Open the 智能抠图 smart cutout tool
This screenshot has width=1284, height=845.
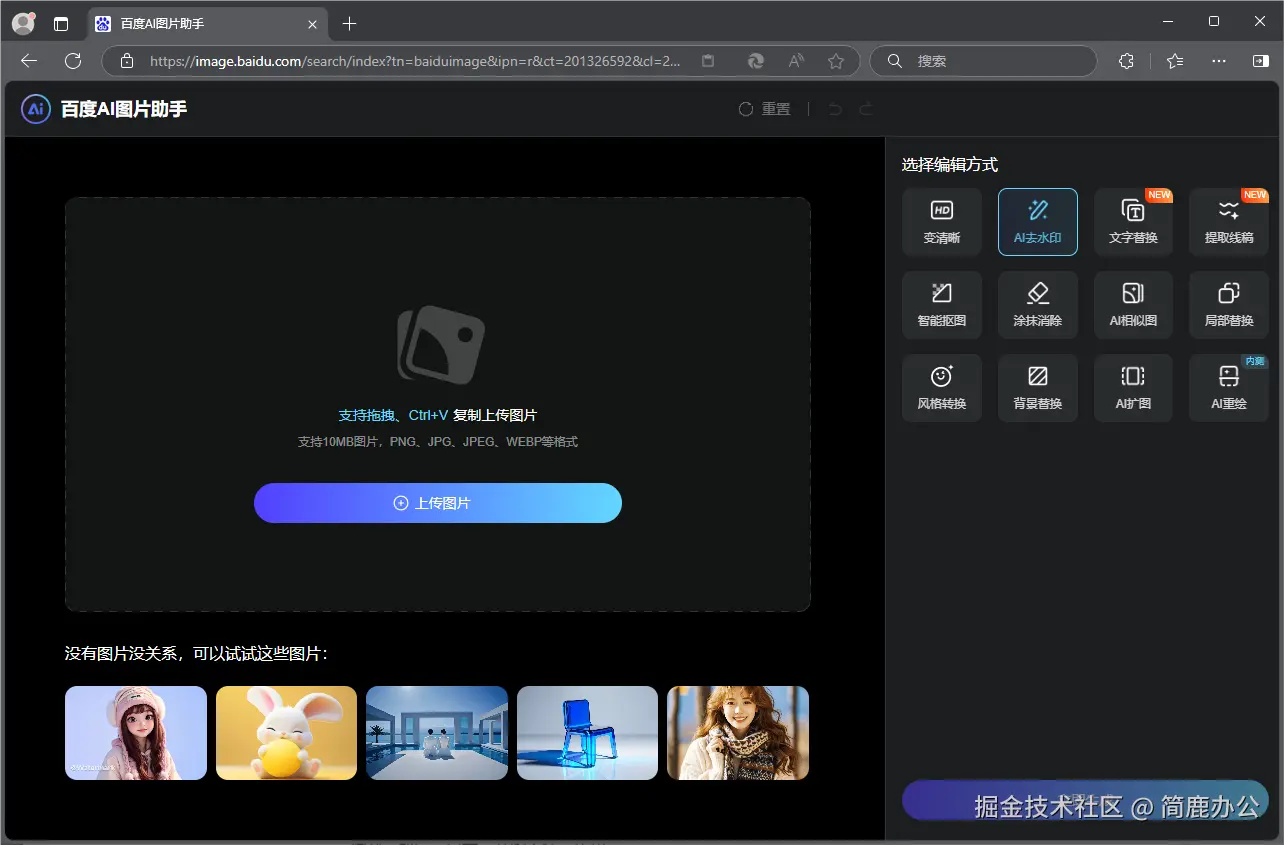[941, 304]
